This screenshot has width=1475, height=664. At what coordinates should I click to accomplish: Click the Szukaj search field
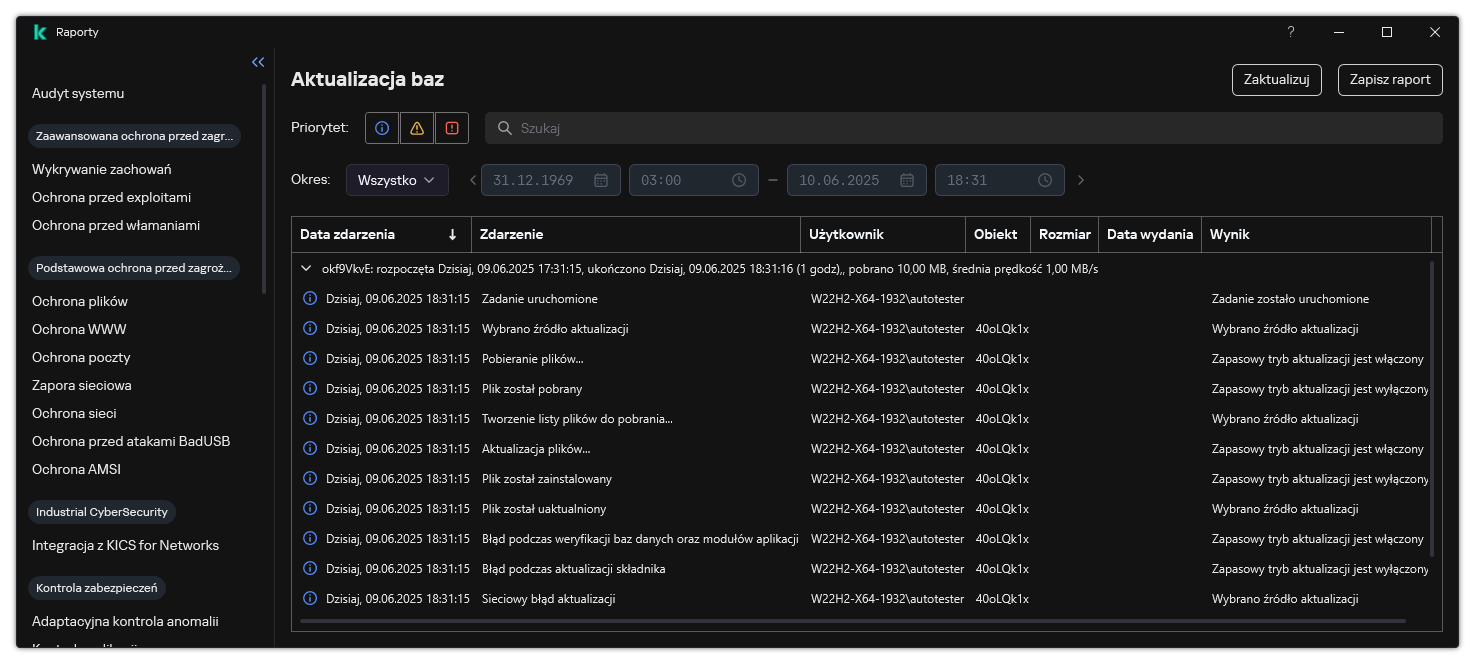pyautogui.click(x=960, y=128)
